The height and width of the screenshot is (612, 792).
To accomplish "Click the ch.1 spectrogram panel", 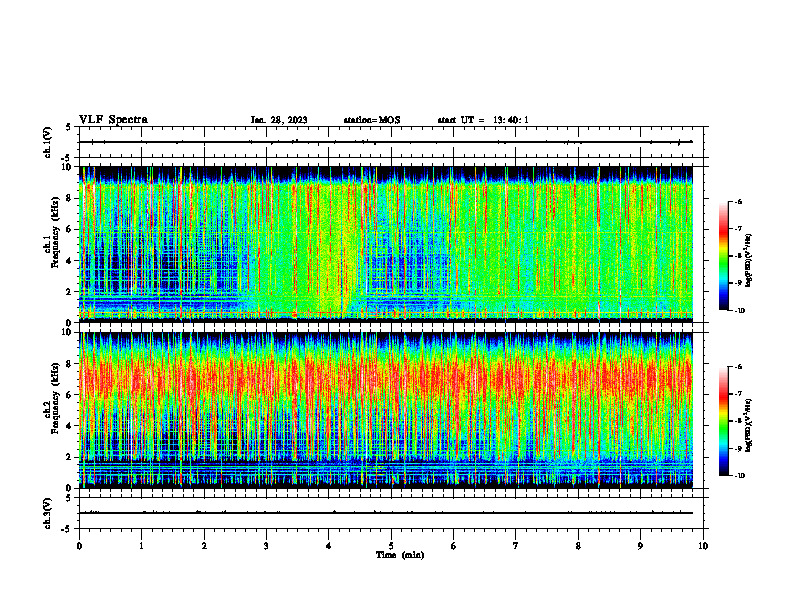I will coord(386,244).
